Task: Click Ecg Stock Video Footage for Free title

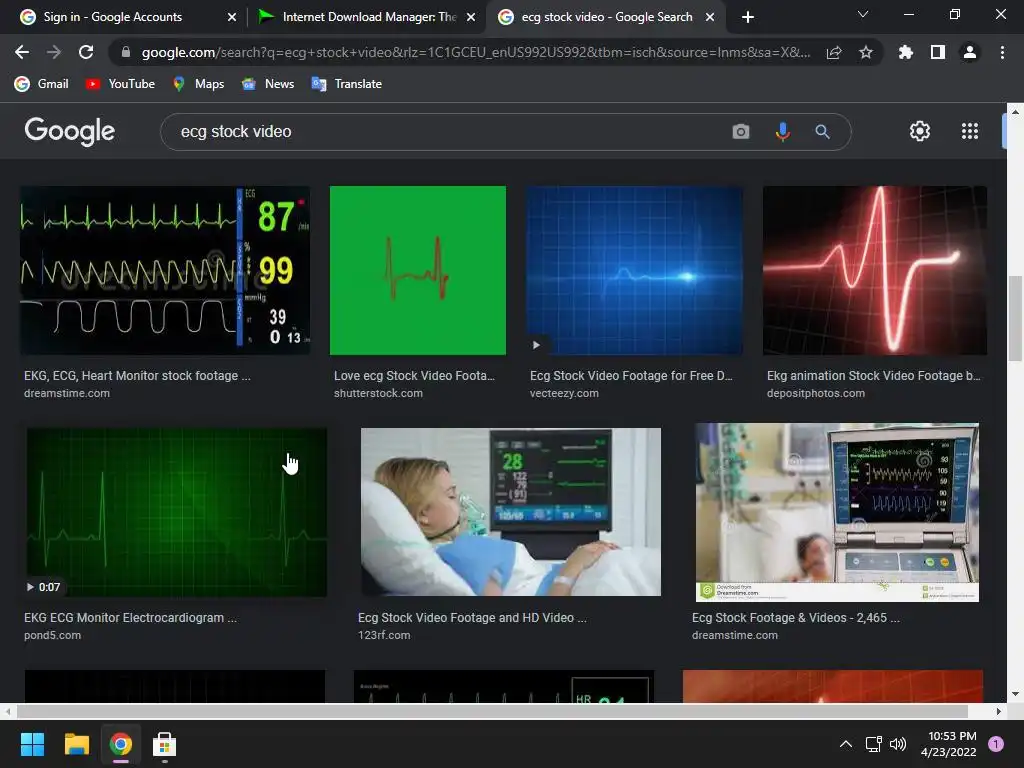Action: pos(631,376)
